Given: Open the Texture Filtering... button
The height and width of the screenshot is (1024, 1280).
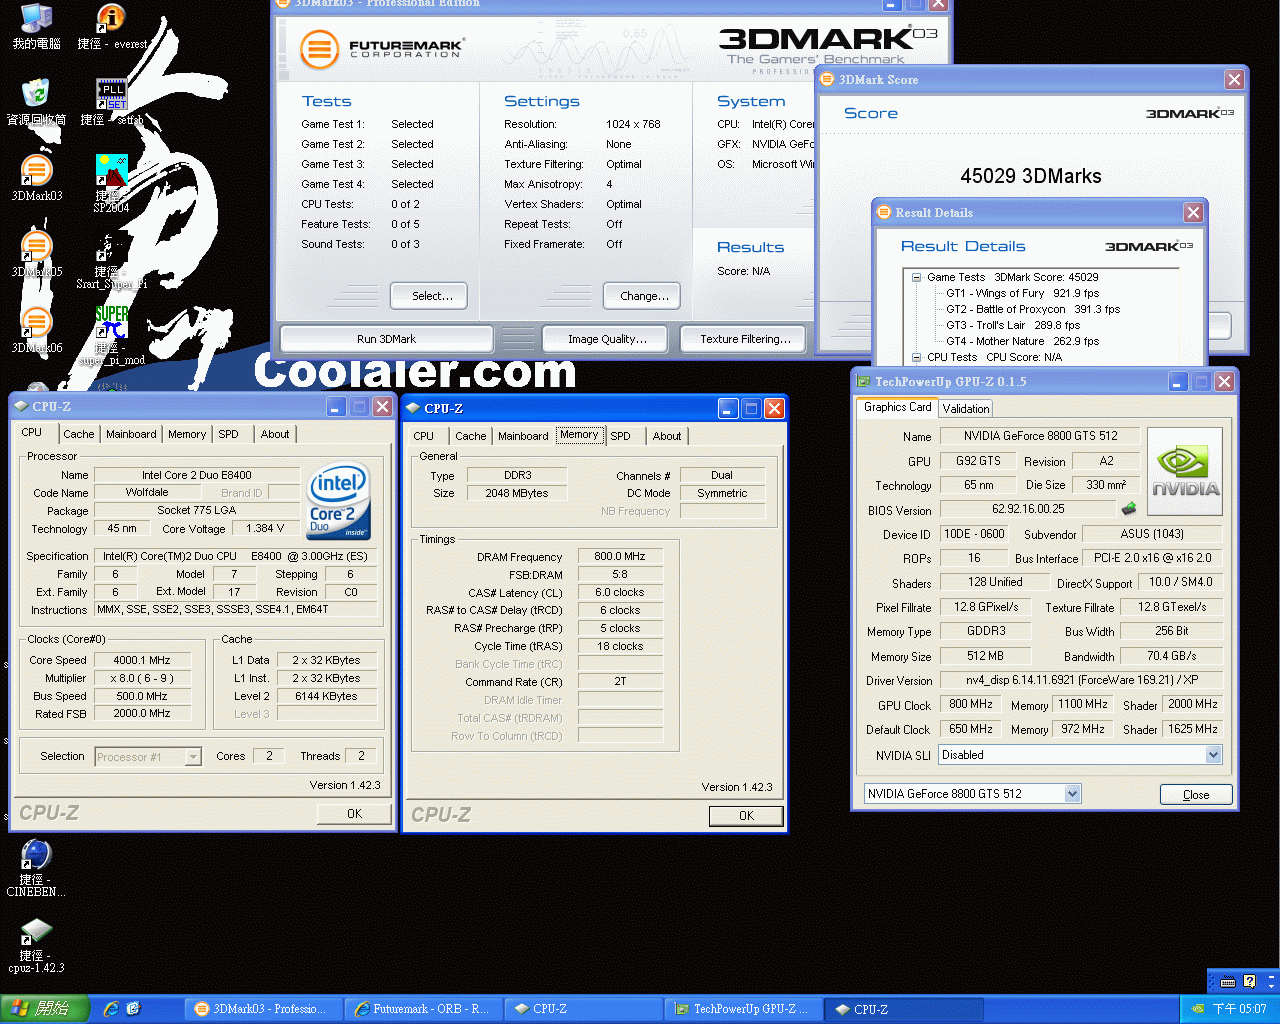Looking at the screenshot, I should point(745,339).
